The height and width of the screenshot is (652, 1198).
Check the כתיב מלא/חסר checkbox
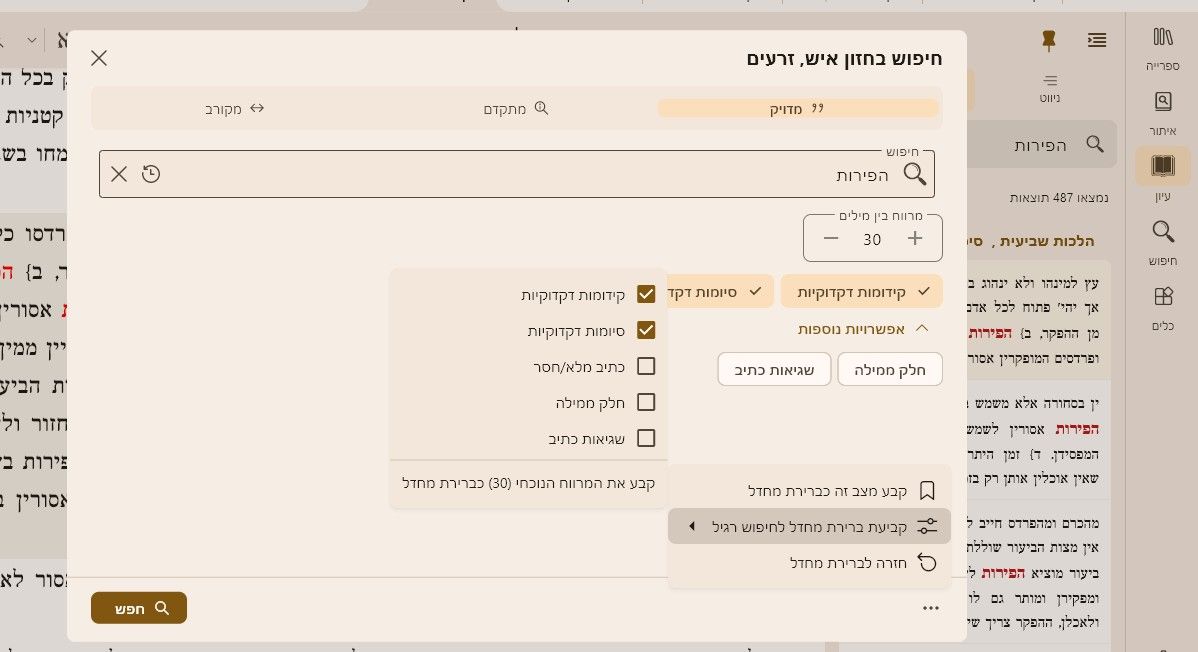646,366
